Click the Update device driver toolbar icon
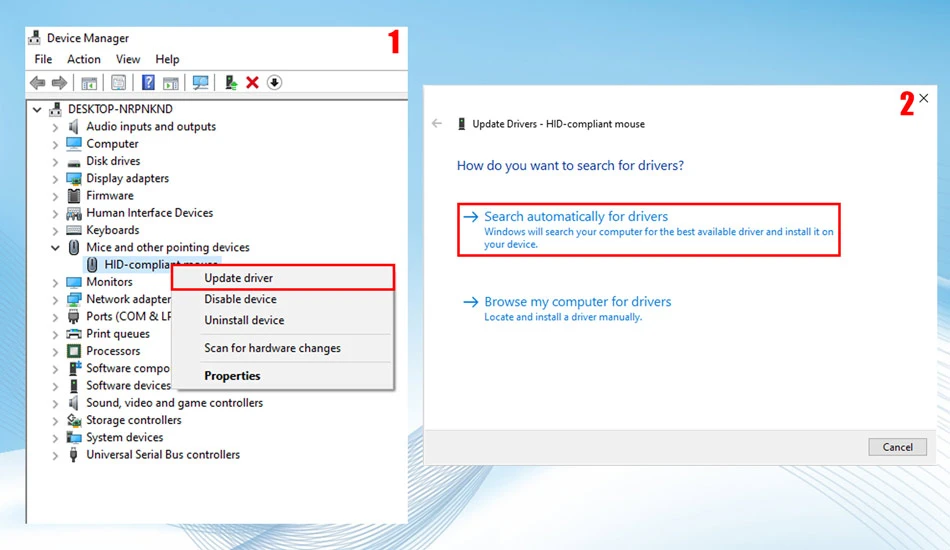 click(230, 82)
